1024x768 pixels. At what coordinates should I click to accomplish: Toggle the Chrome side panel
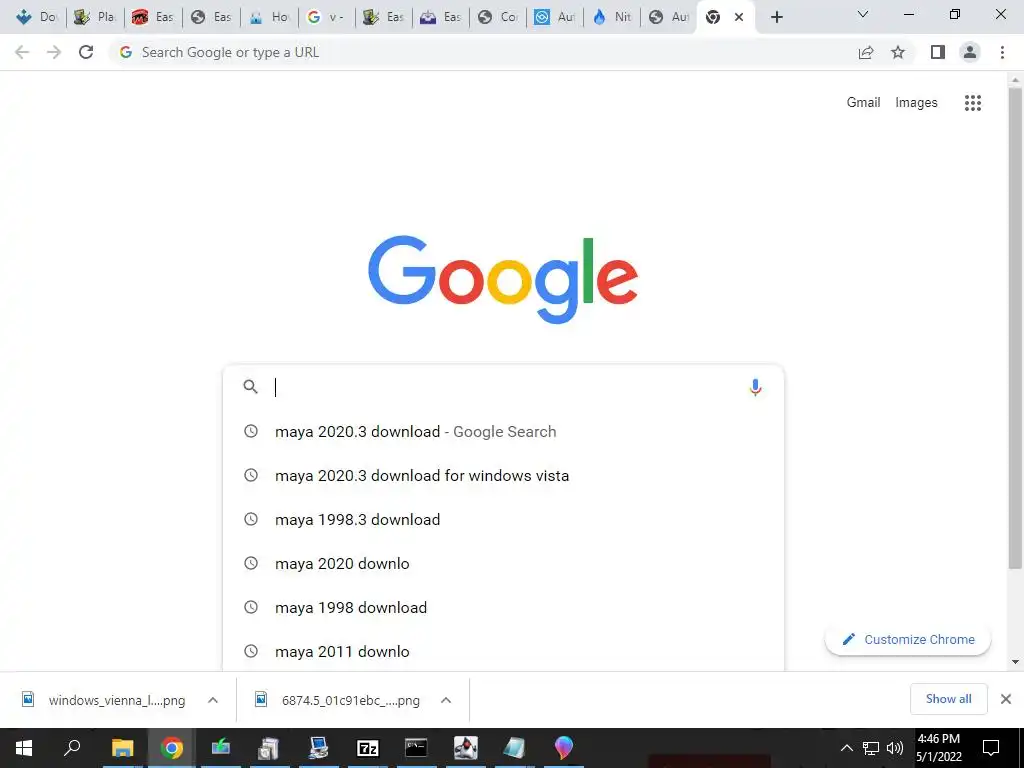point(938,52)
